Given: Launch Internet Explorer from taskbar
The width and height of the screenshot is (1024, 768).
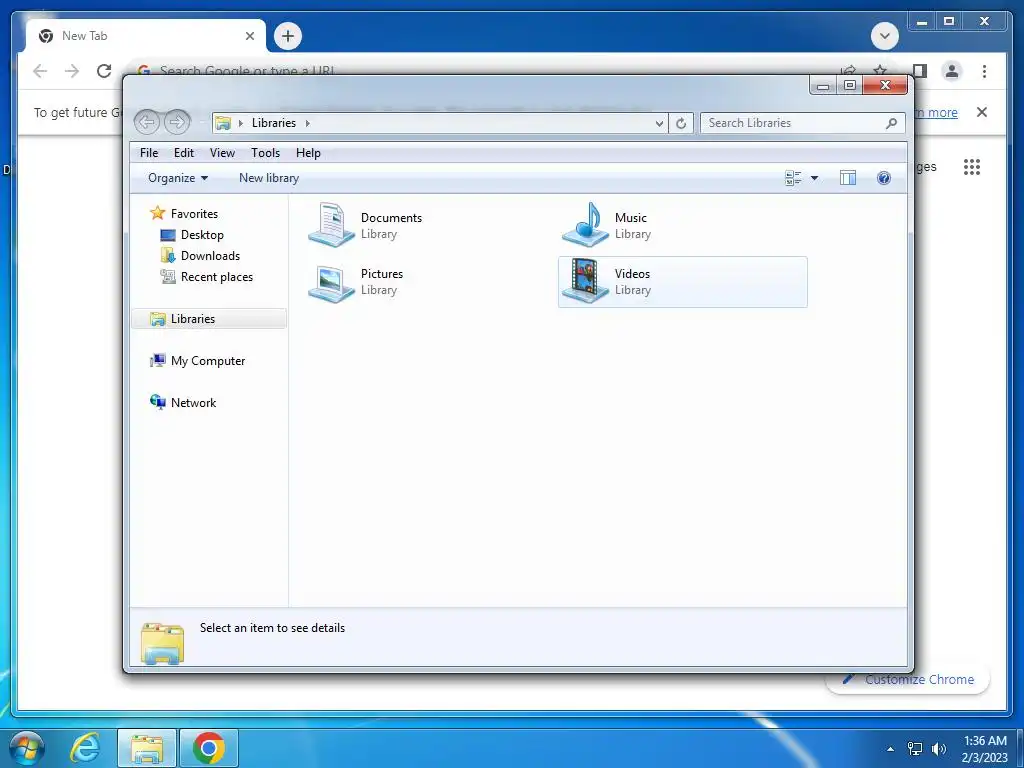Looking at the screenshot, I should coord(85,748).
